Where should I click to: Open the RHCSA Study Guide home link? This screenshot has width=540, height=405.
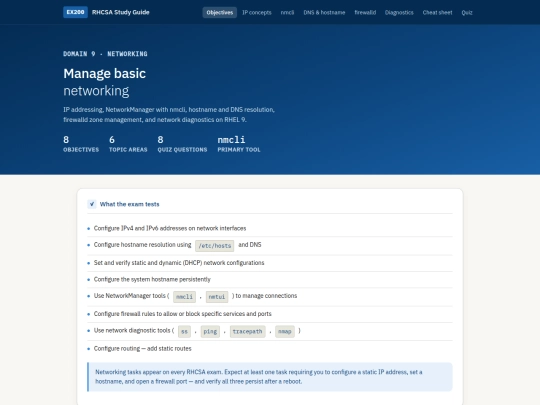[121, 12]
